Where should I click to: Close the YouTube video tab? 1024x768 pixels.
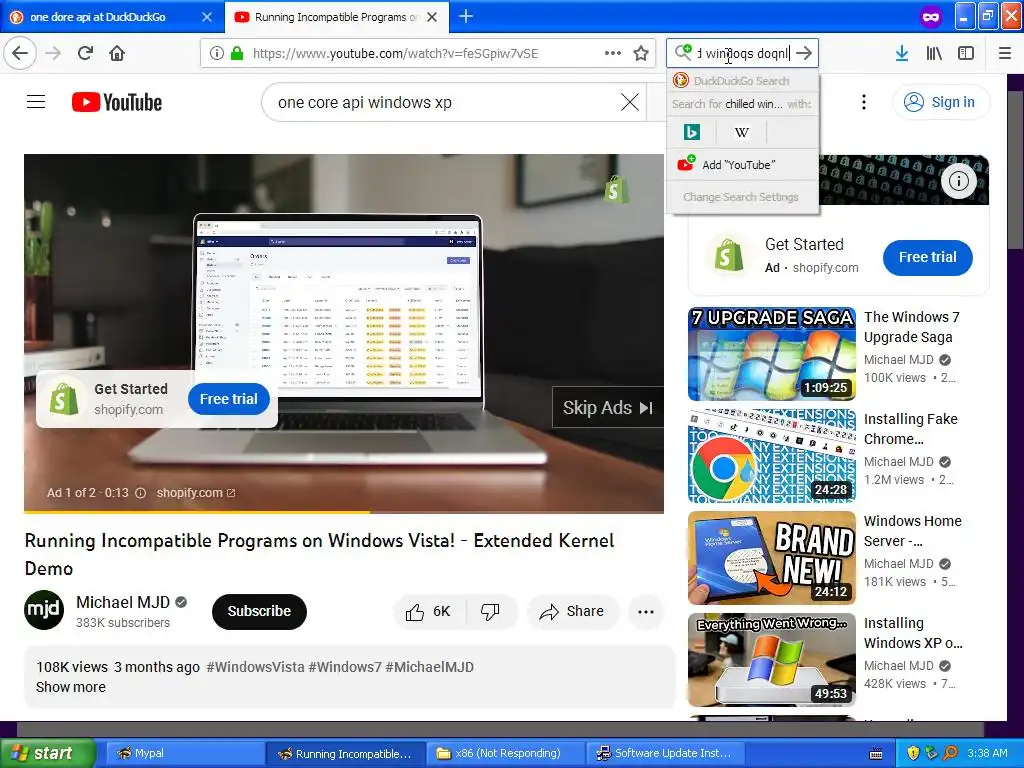tap(432, 17)
